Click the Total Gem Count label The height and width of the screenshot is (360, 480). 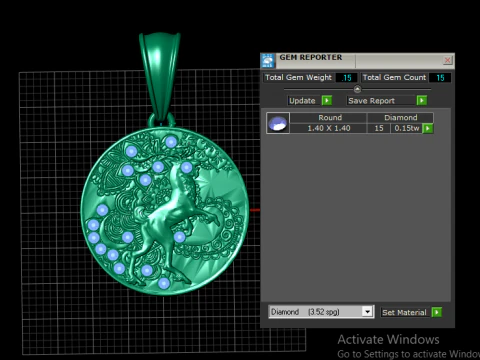394,77
